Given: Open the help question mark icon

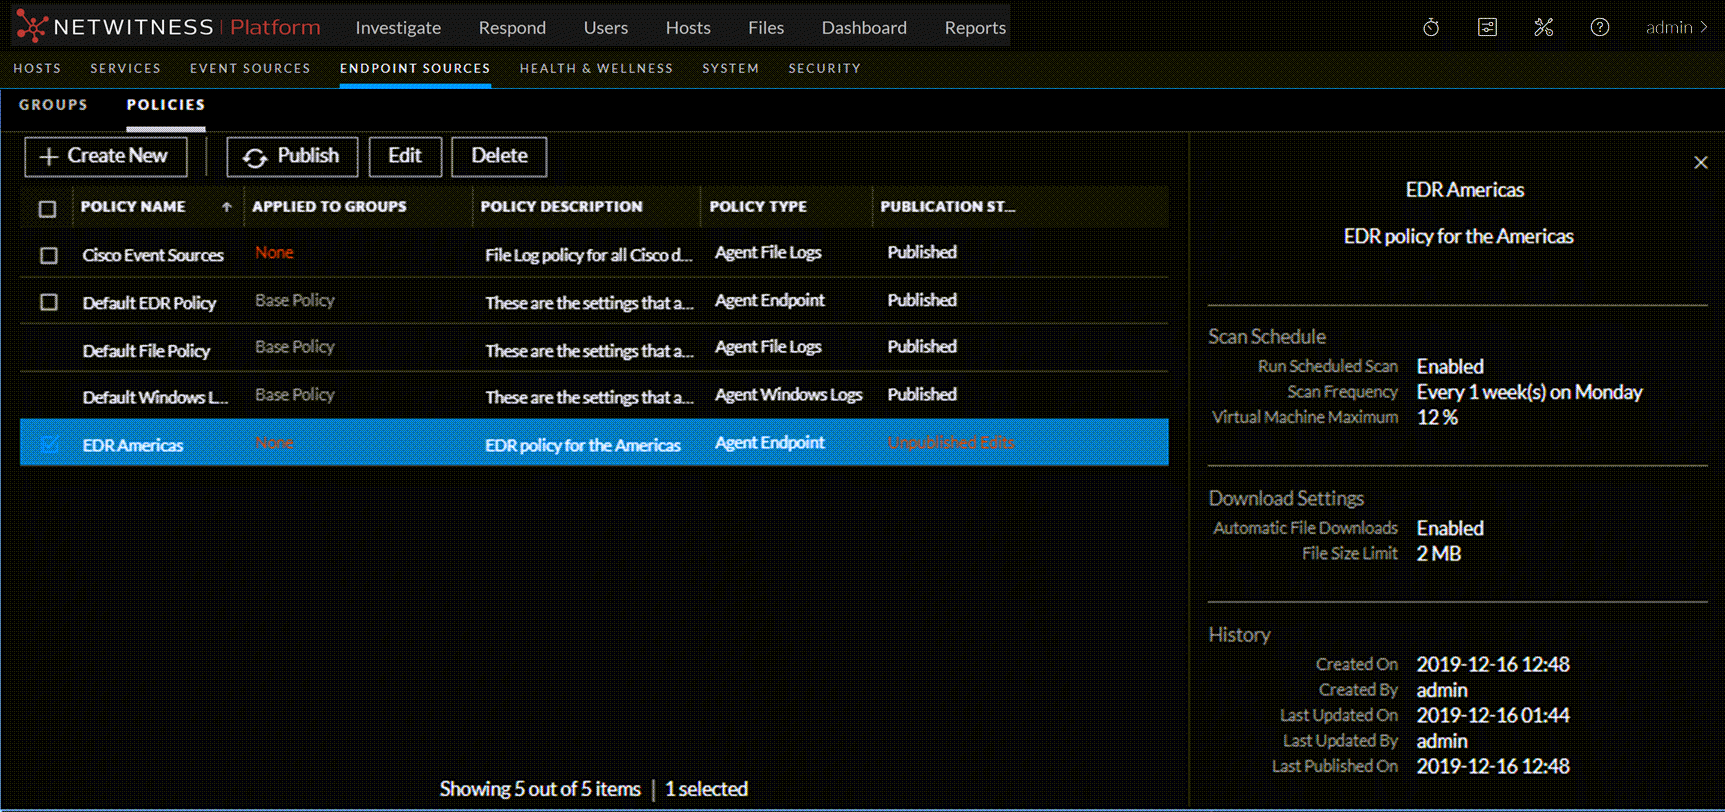Looking at the screenshot, I should [x=1599, y=28].
